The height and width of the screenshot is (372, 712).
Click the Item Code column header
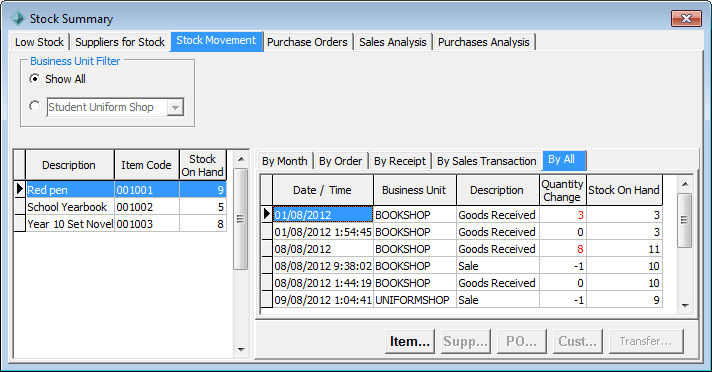pos(147,165)
